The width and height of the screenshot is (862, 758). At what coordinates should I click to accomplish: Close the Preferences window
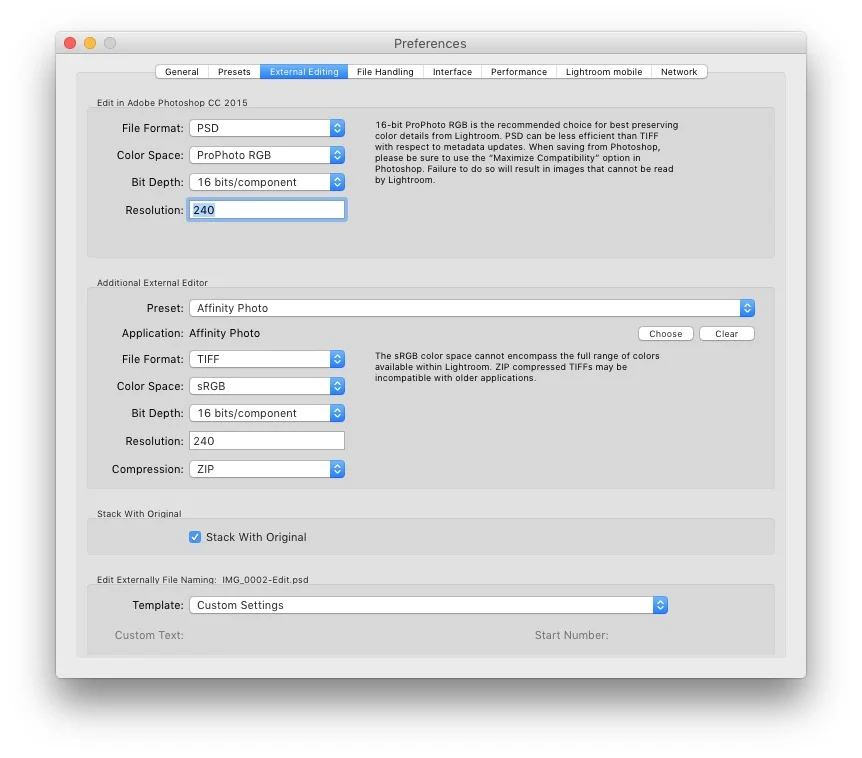(x=70, y=43)
